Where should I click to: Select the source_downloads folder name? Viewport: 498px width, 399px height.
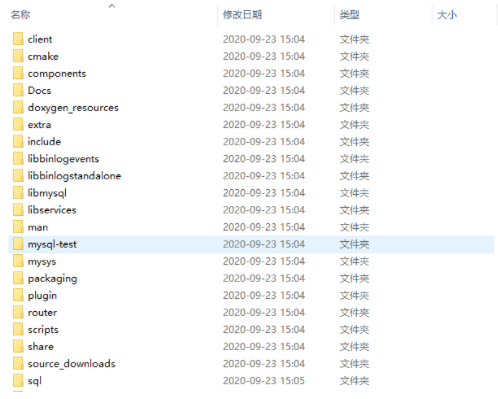(x=71, y=364)
